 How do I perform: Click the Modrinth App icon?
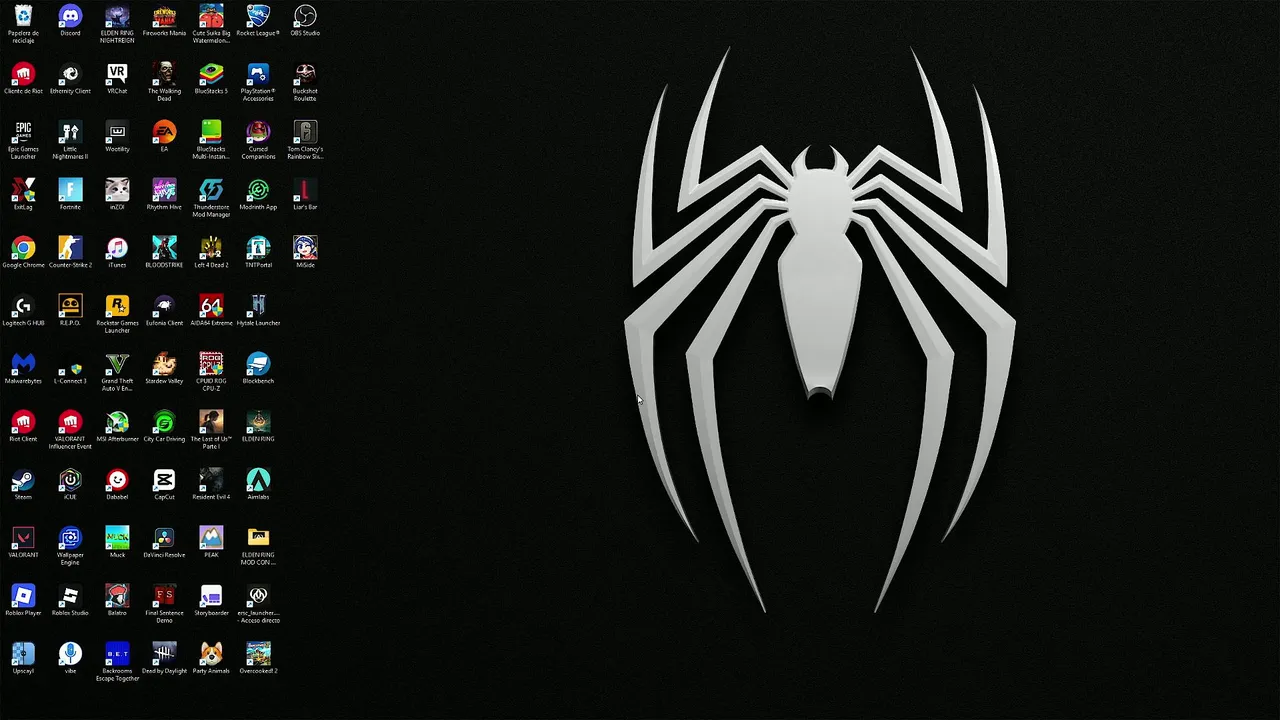point(258,191)
